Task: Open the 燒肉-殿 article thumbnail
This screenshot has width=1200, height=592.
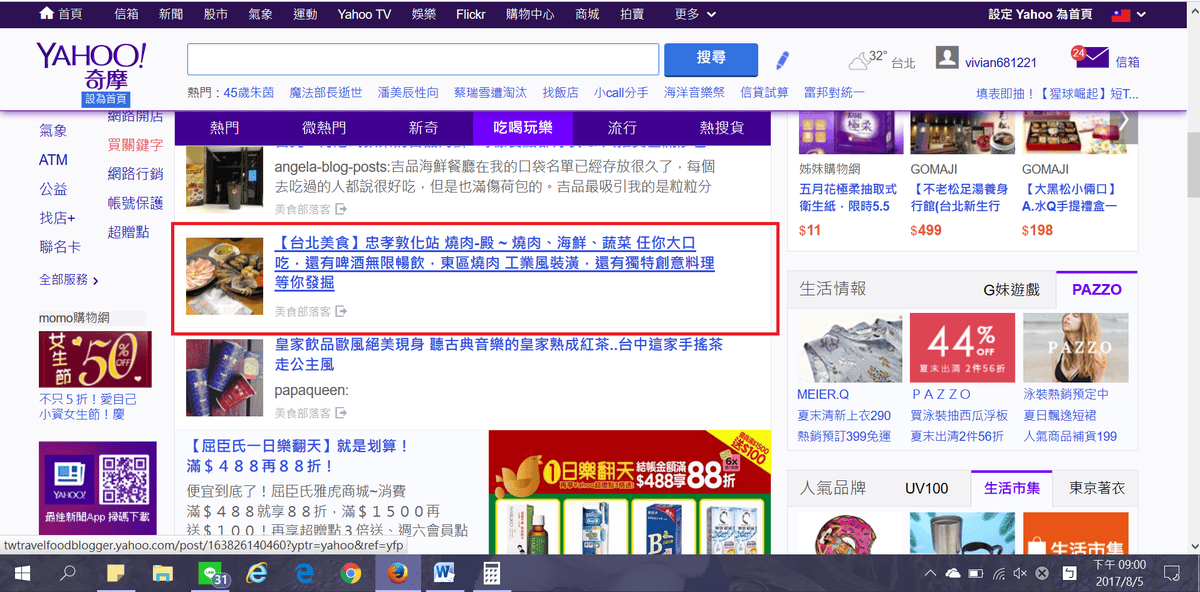Action: [224, 275]
